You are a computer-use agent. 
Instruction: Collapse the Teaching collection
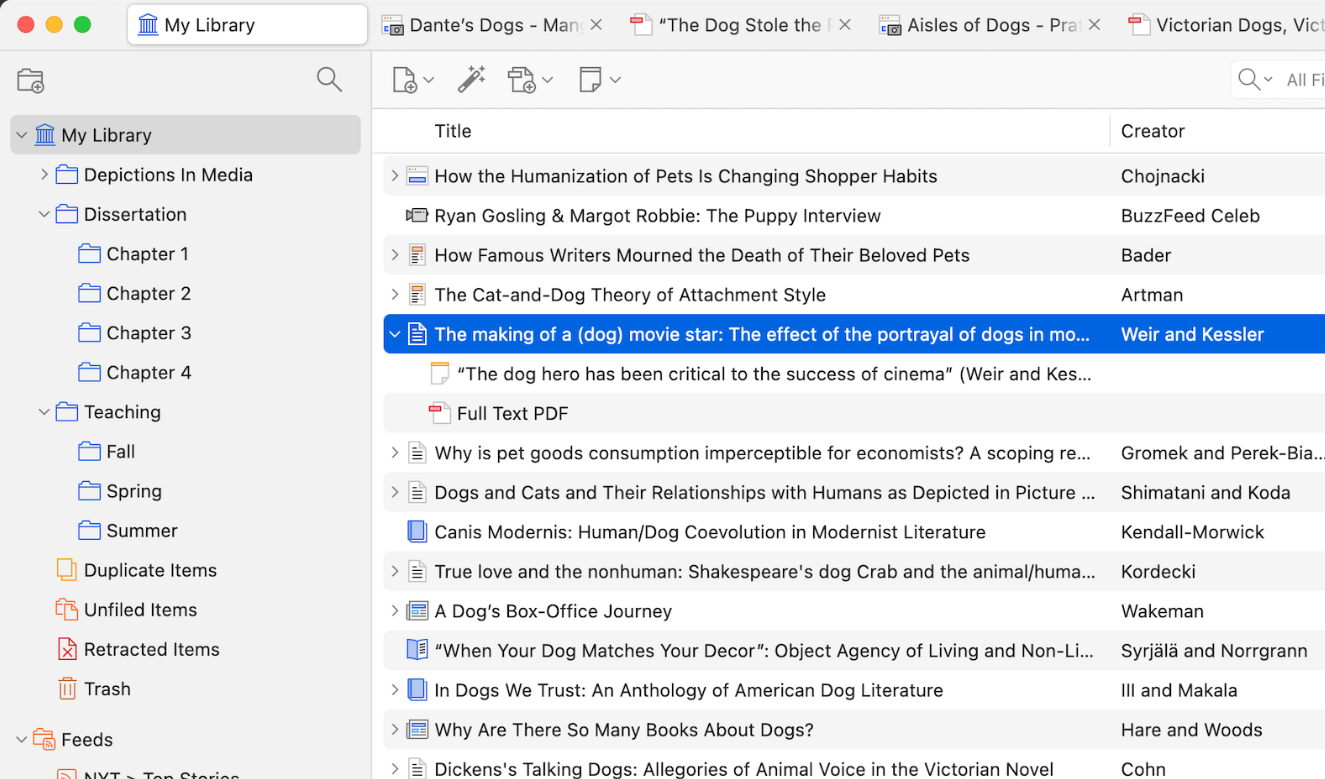click(x=44, y=412)
